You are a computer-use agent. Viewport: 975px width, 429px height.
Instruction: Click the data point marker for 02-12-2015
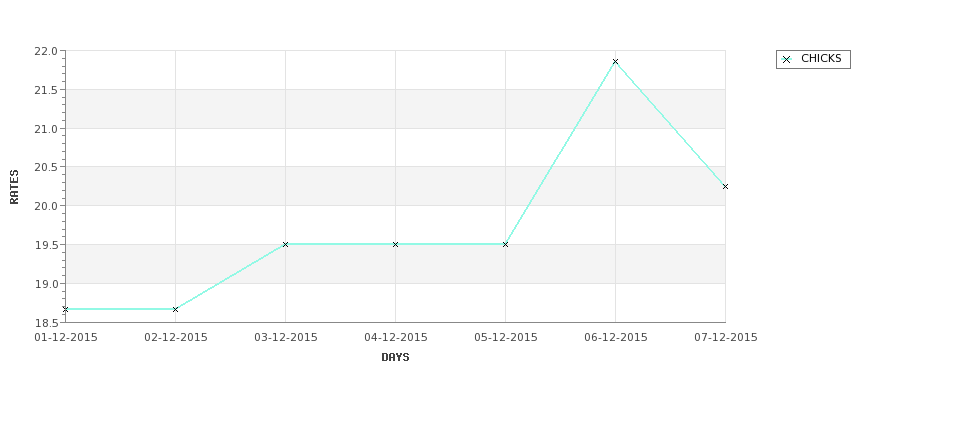175,309
